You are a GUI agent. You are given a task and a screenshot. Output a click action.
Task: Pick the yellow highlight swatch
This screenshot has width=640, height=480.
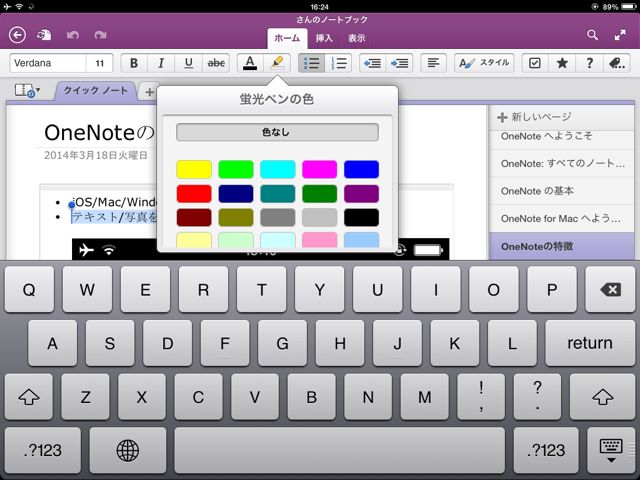(194, 169)
